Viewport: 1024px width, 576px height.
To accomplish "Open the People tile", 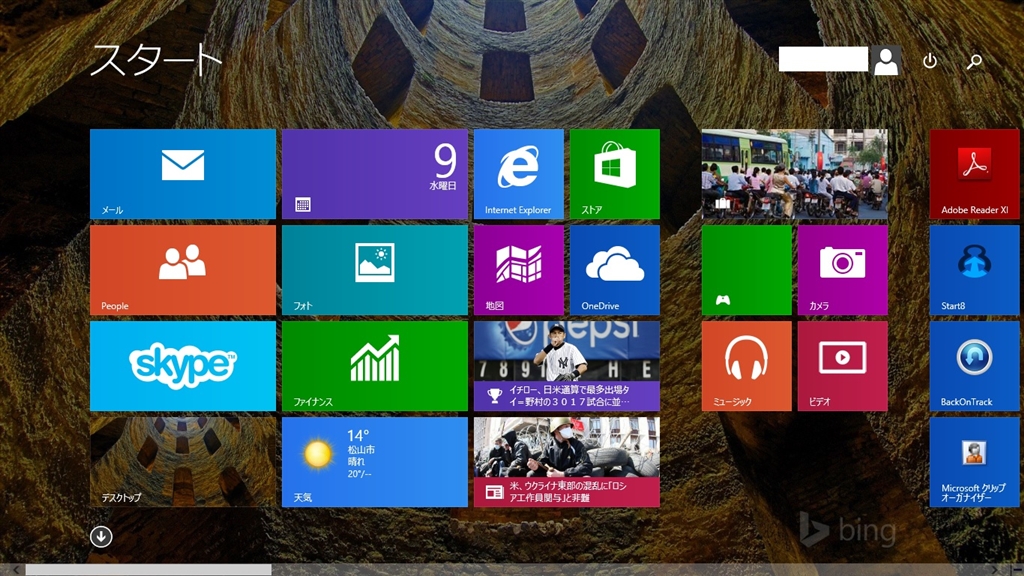I will click(183, 270).
